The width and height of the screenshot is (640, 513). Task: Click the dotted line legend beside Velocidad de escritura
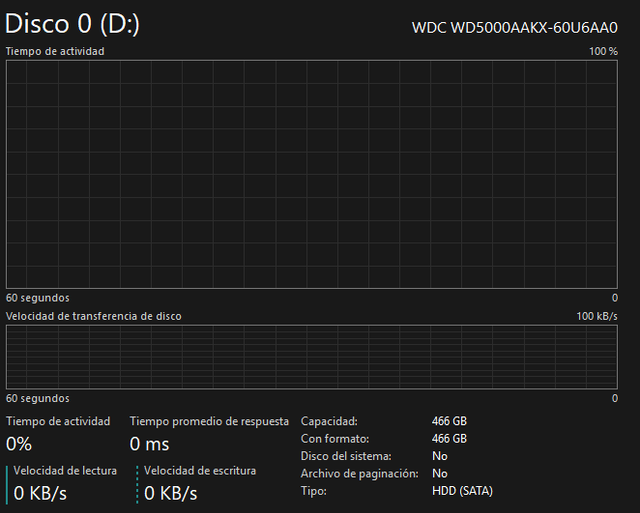pos(137,483)
